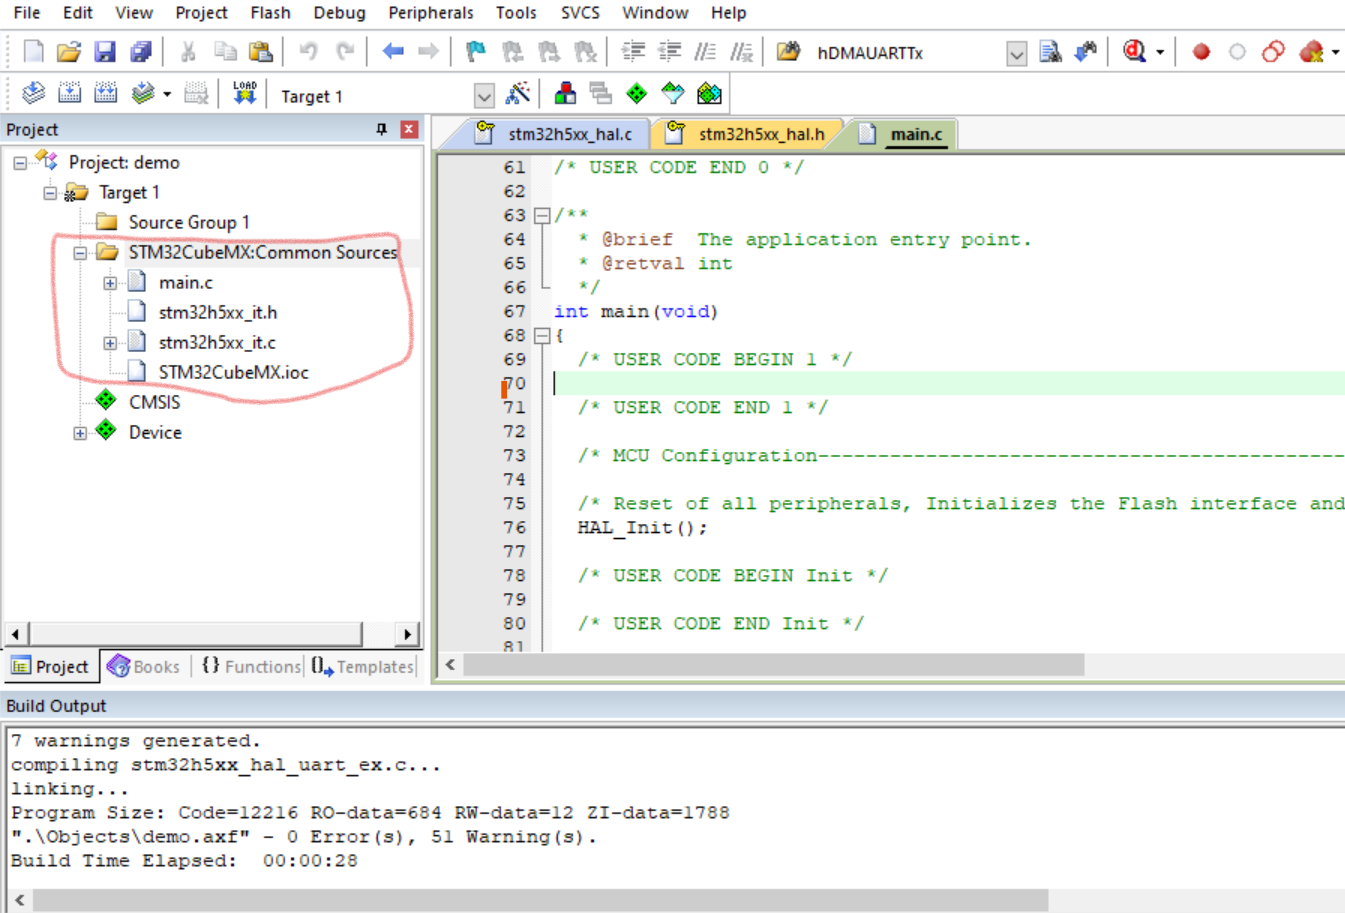The image size is (1345, 913).
Task: Switch to Functions panel tab
Action: point(251,667)
